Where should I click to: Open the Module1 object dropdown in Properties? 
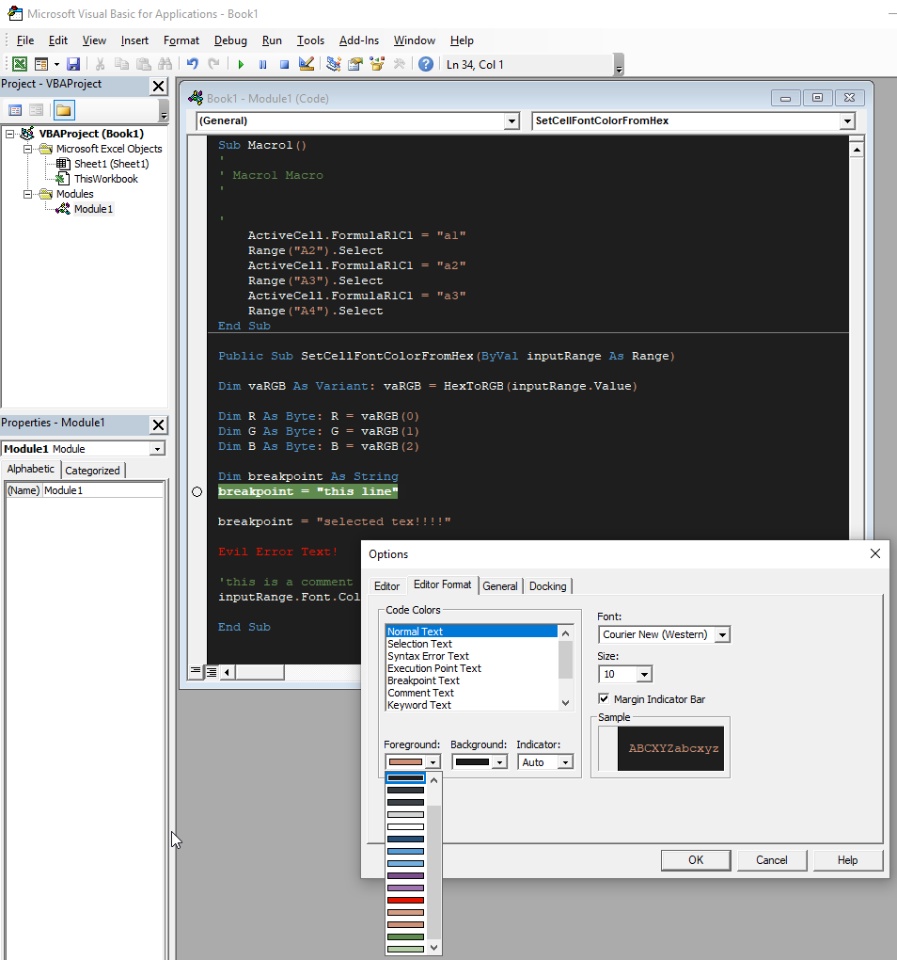(x=157, y=449)
